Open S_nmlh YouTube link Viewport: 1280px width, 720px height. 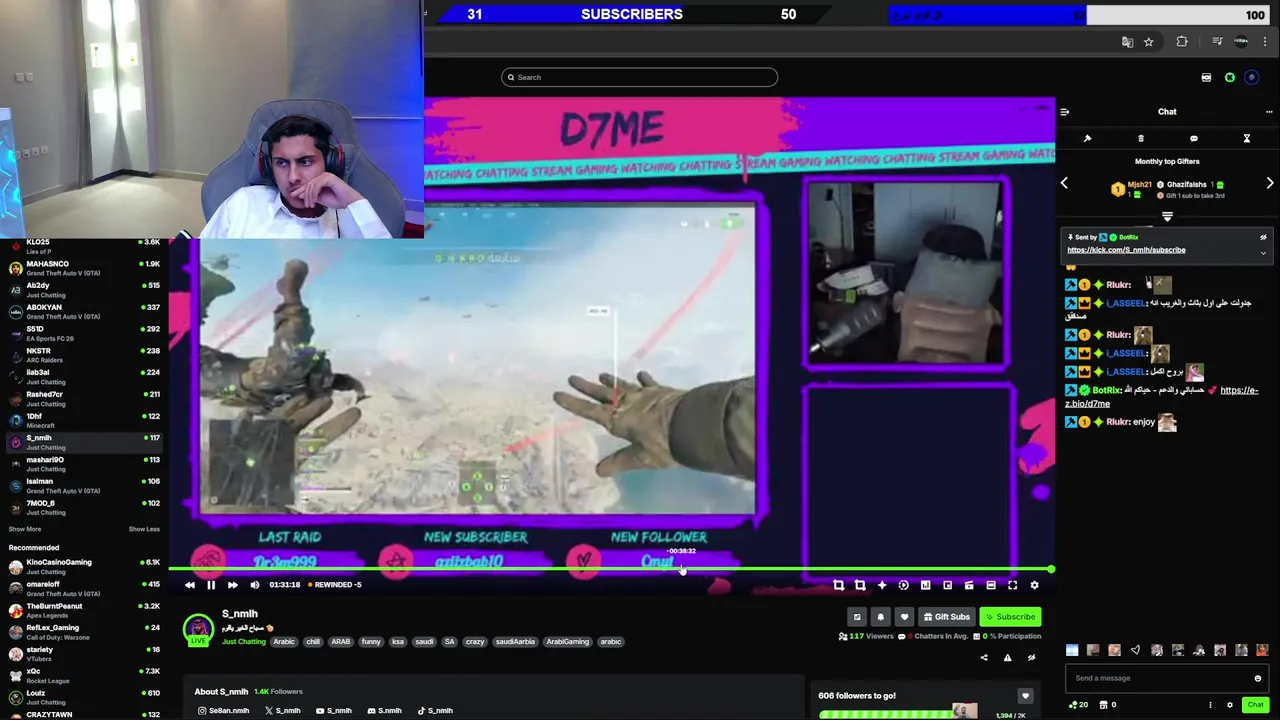pos(334,711)
